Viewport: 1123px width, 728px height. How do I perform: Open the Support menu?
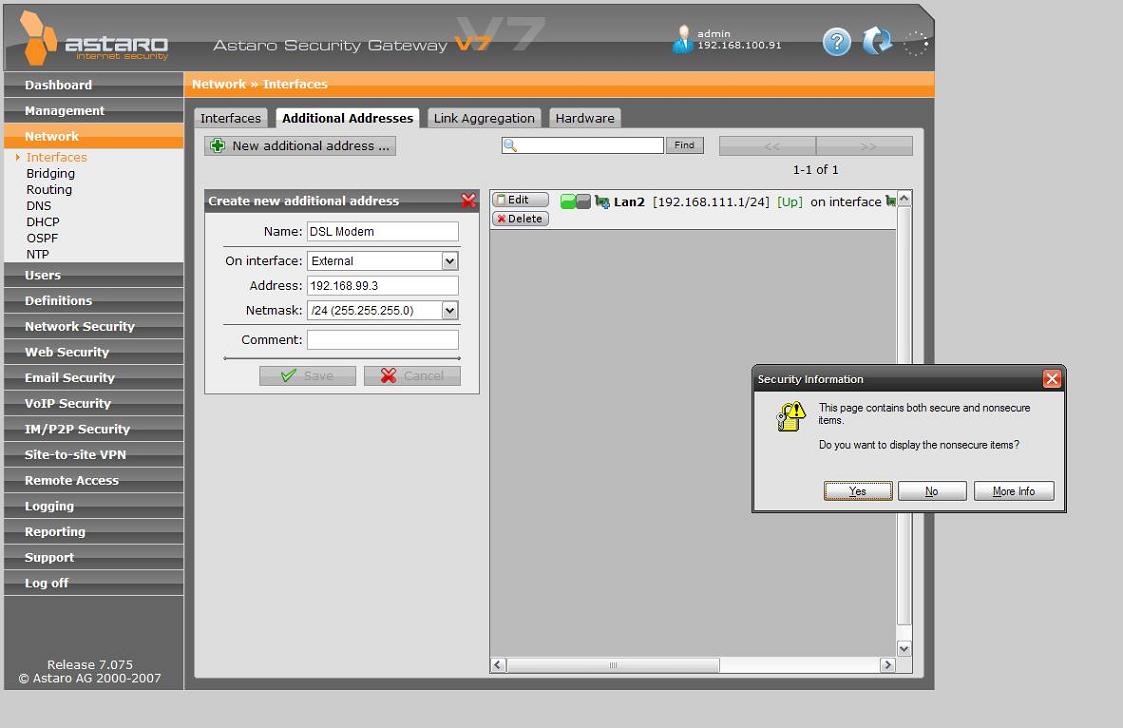click(x=94, y=557)
